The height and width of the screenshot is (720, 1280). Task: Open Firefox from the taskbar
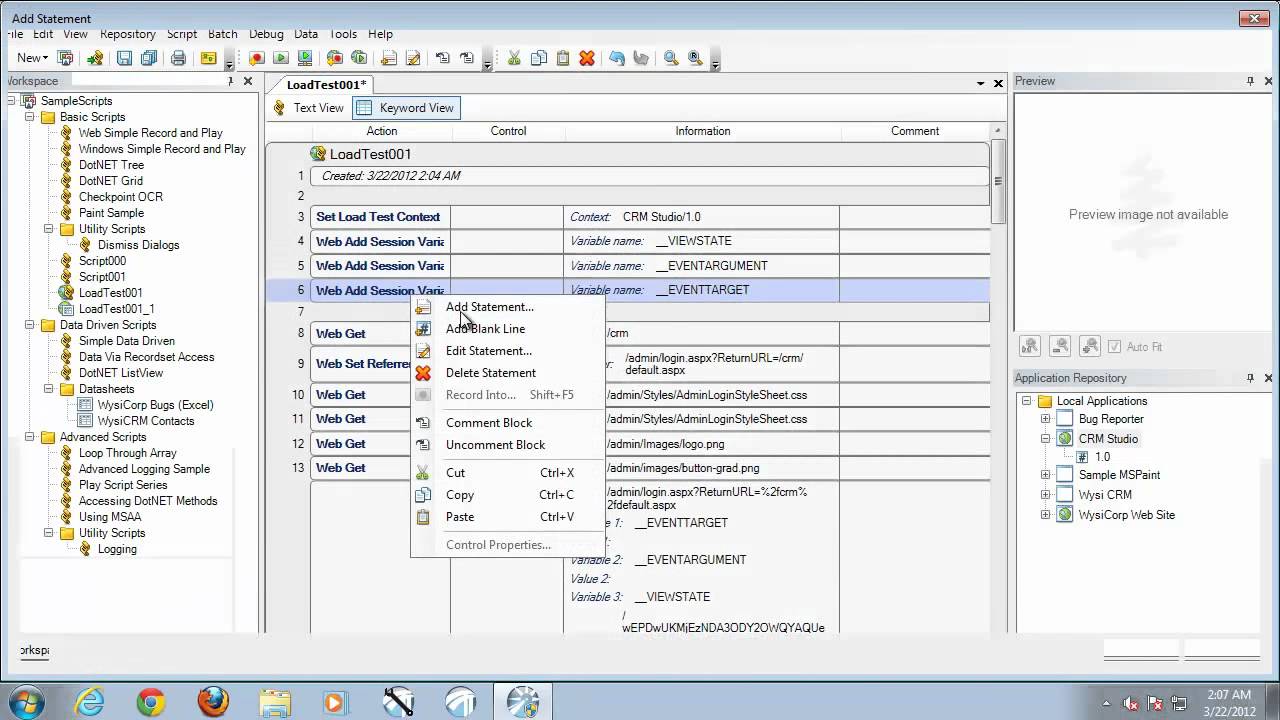(213, 702)
